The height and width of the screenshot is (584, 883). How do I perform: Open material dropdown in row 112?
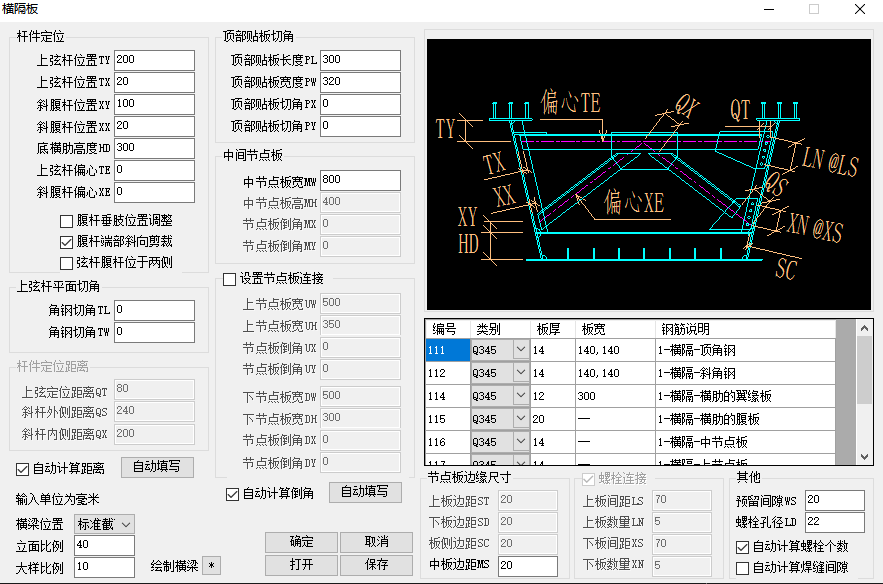click(520, 373)
